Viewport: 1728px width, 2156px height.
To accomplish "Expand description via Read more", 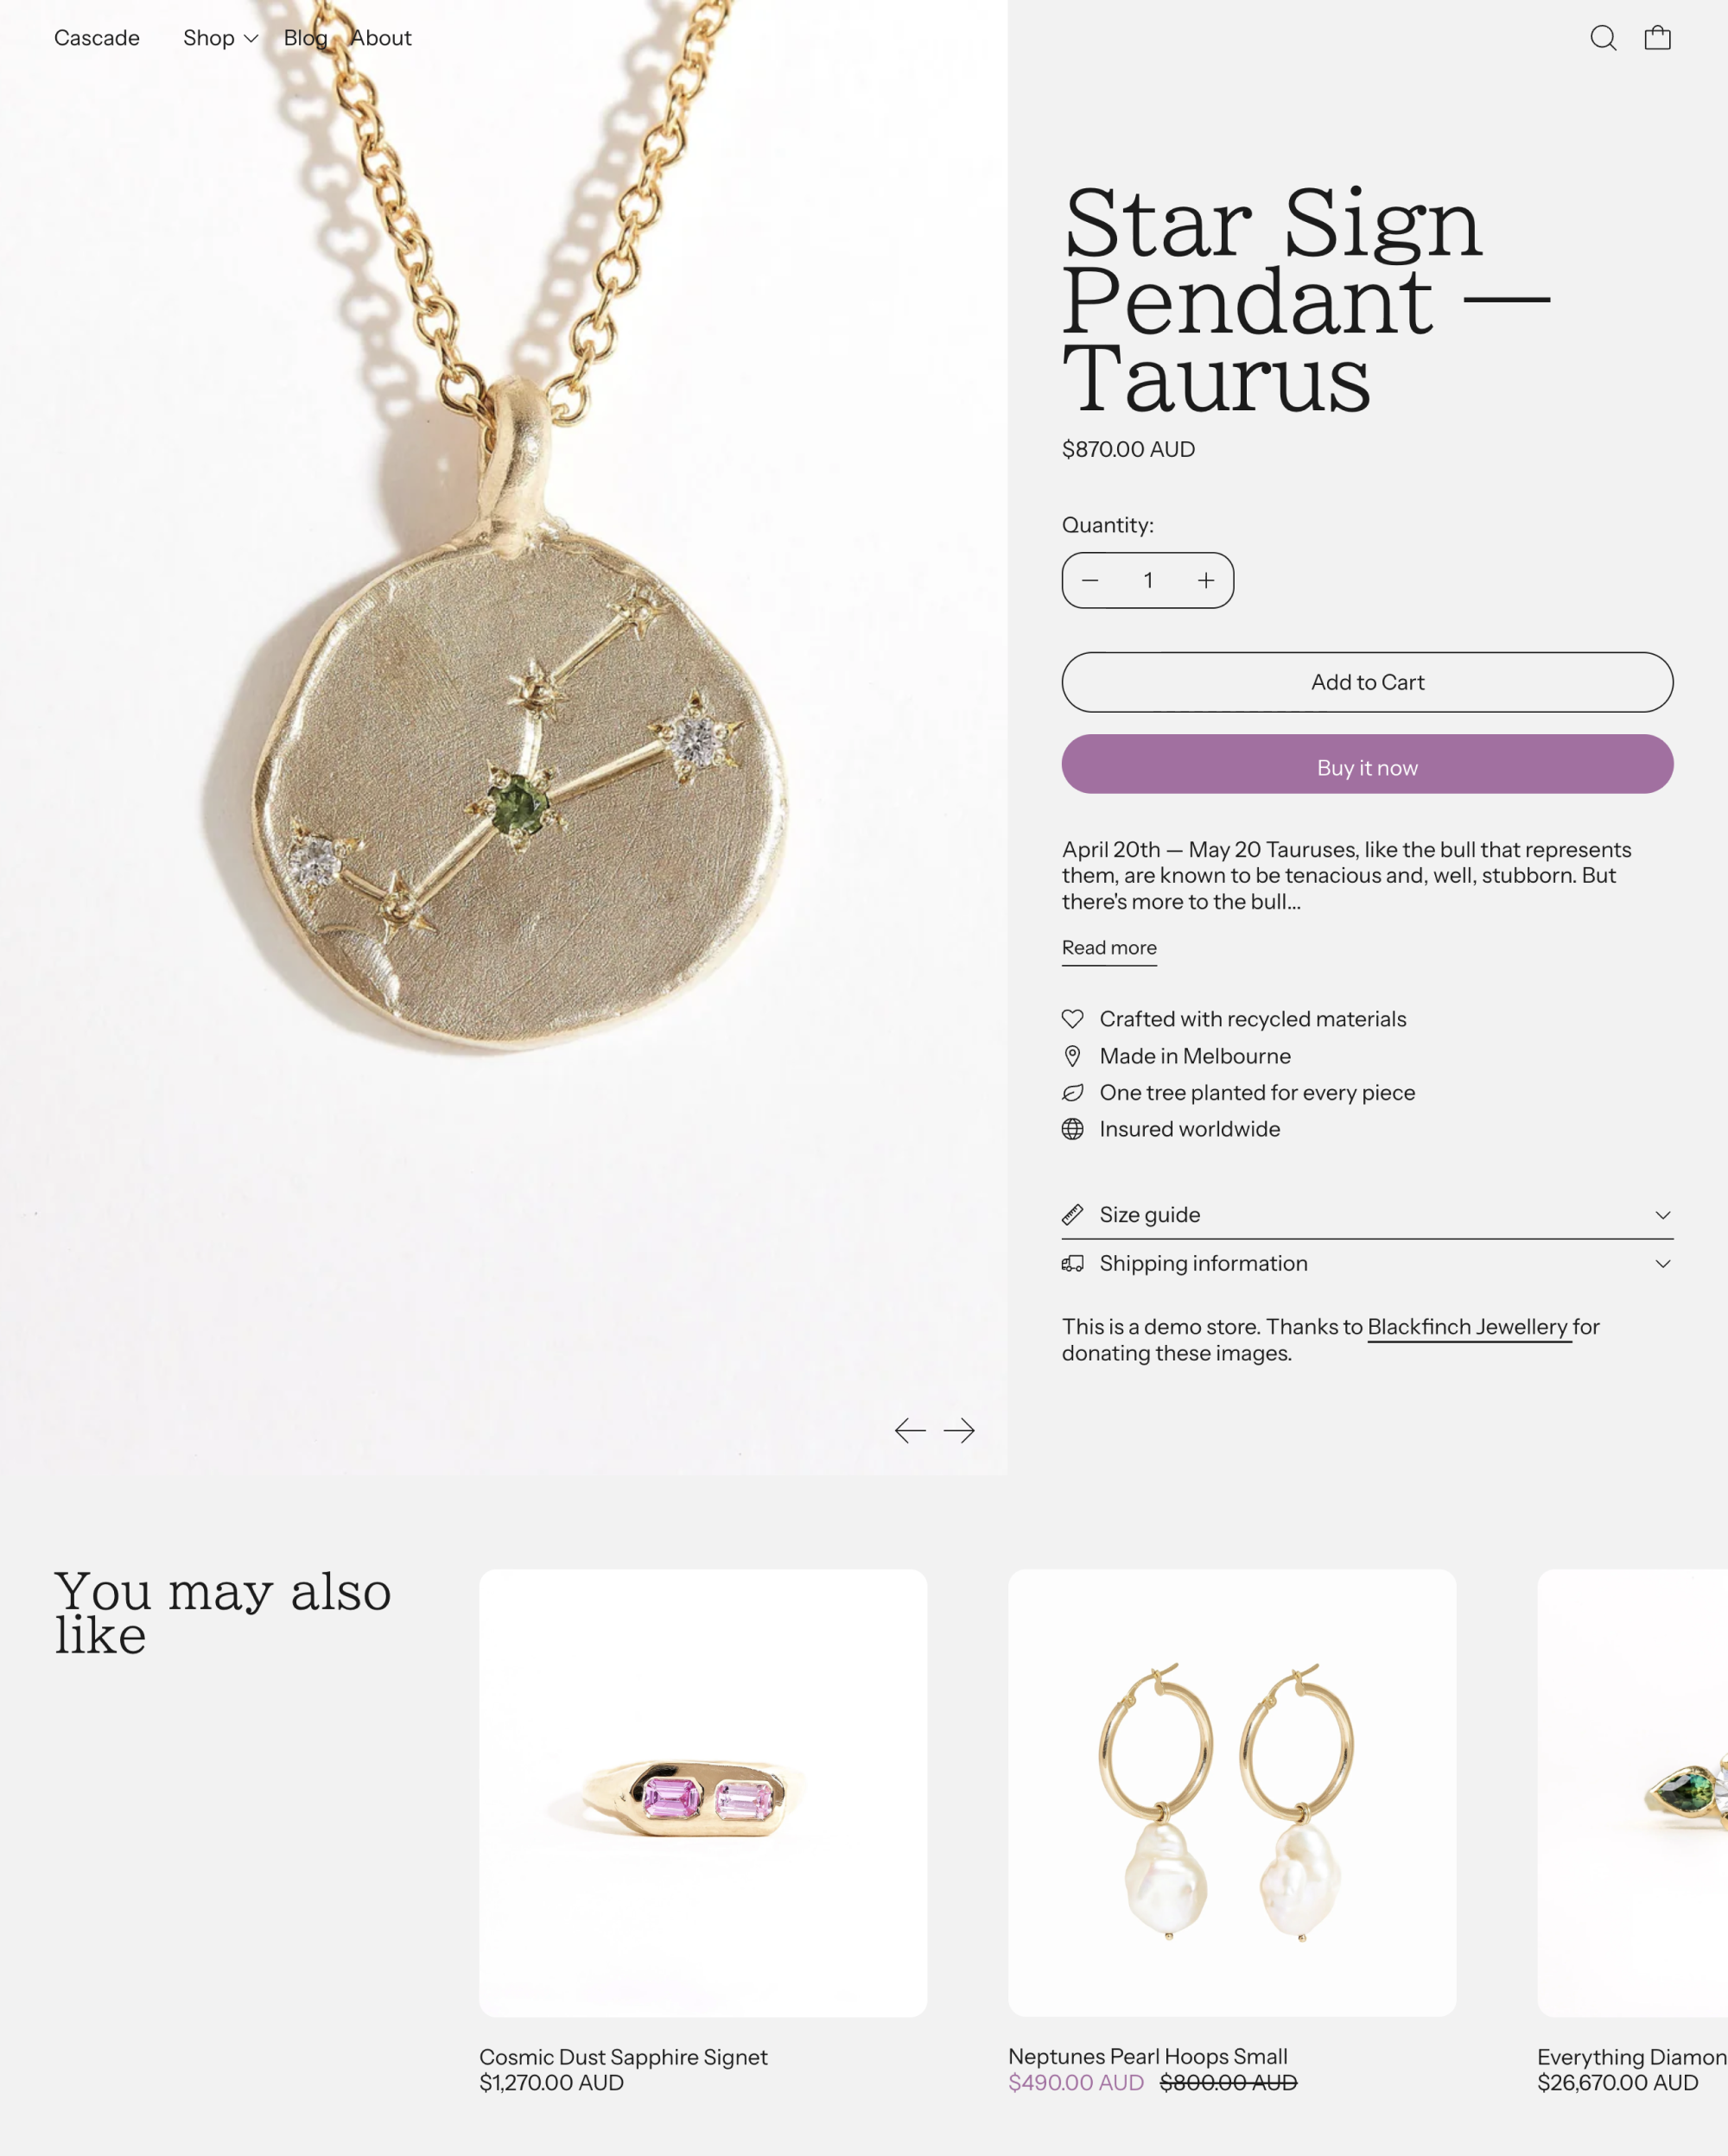I will (1109, 948).
